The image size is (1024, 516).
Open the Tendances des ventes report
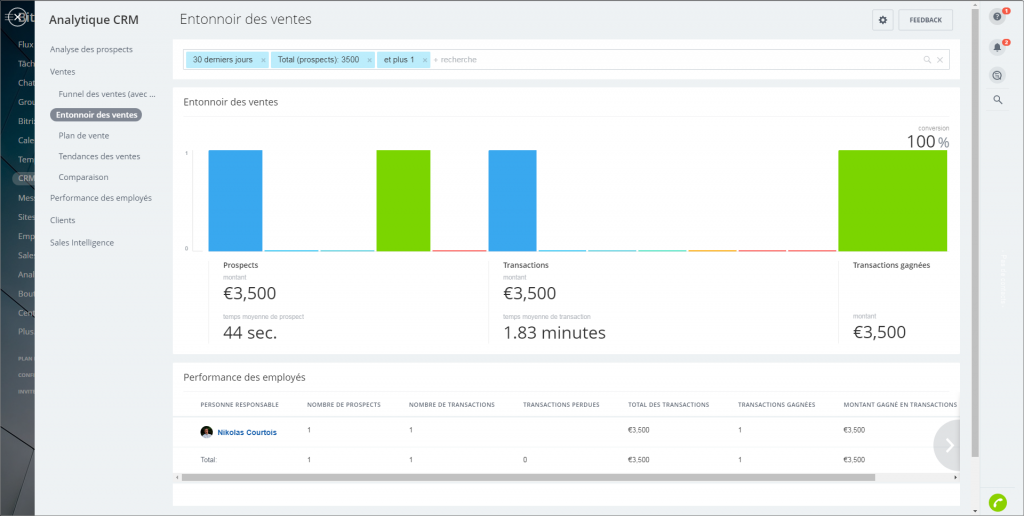pyautogui.click(x=99, y=156)
